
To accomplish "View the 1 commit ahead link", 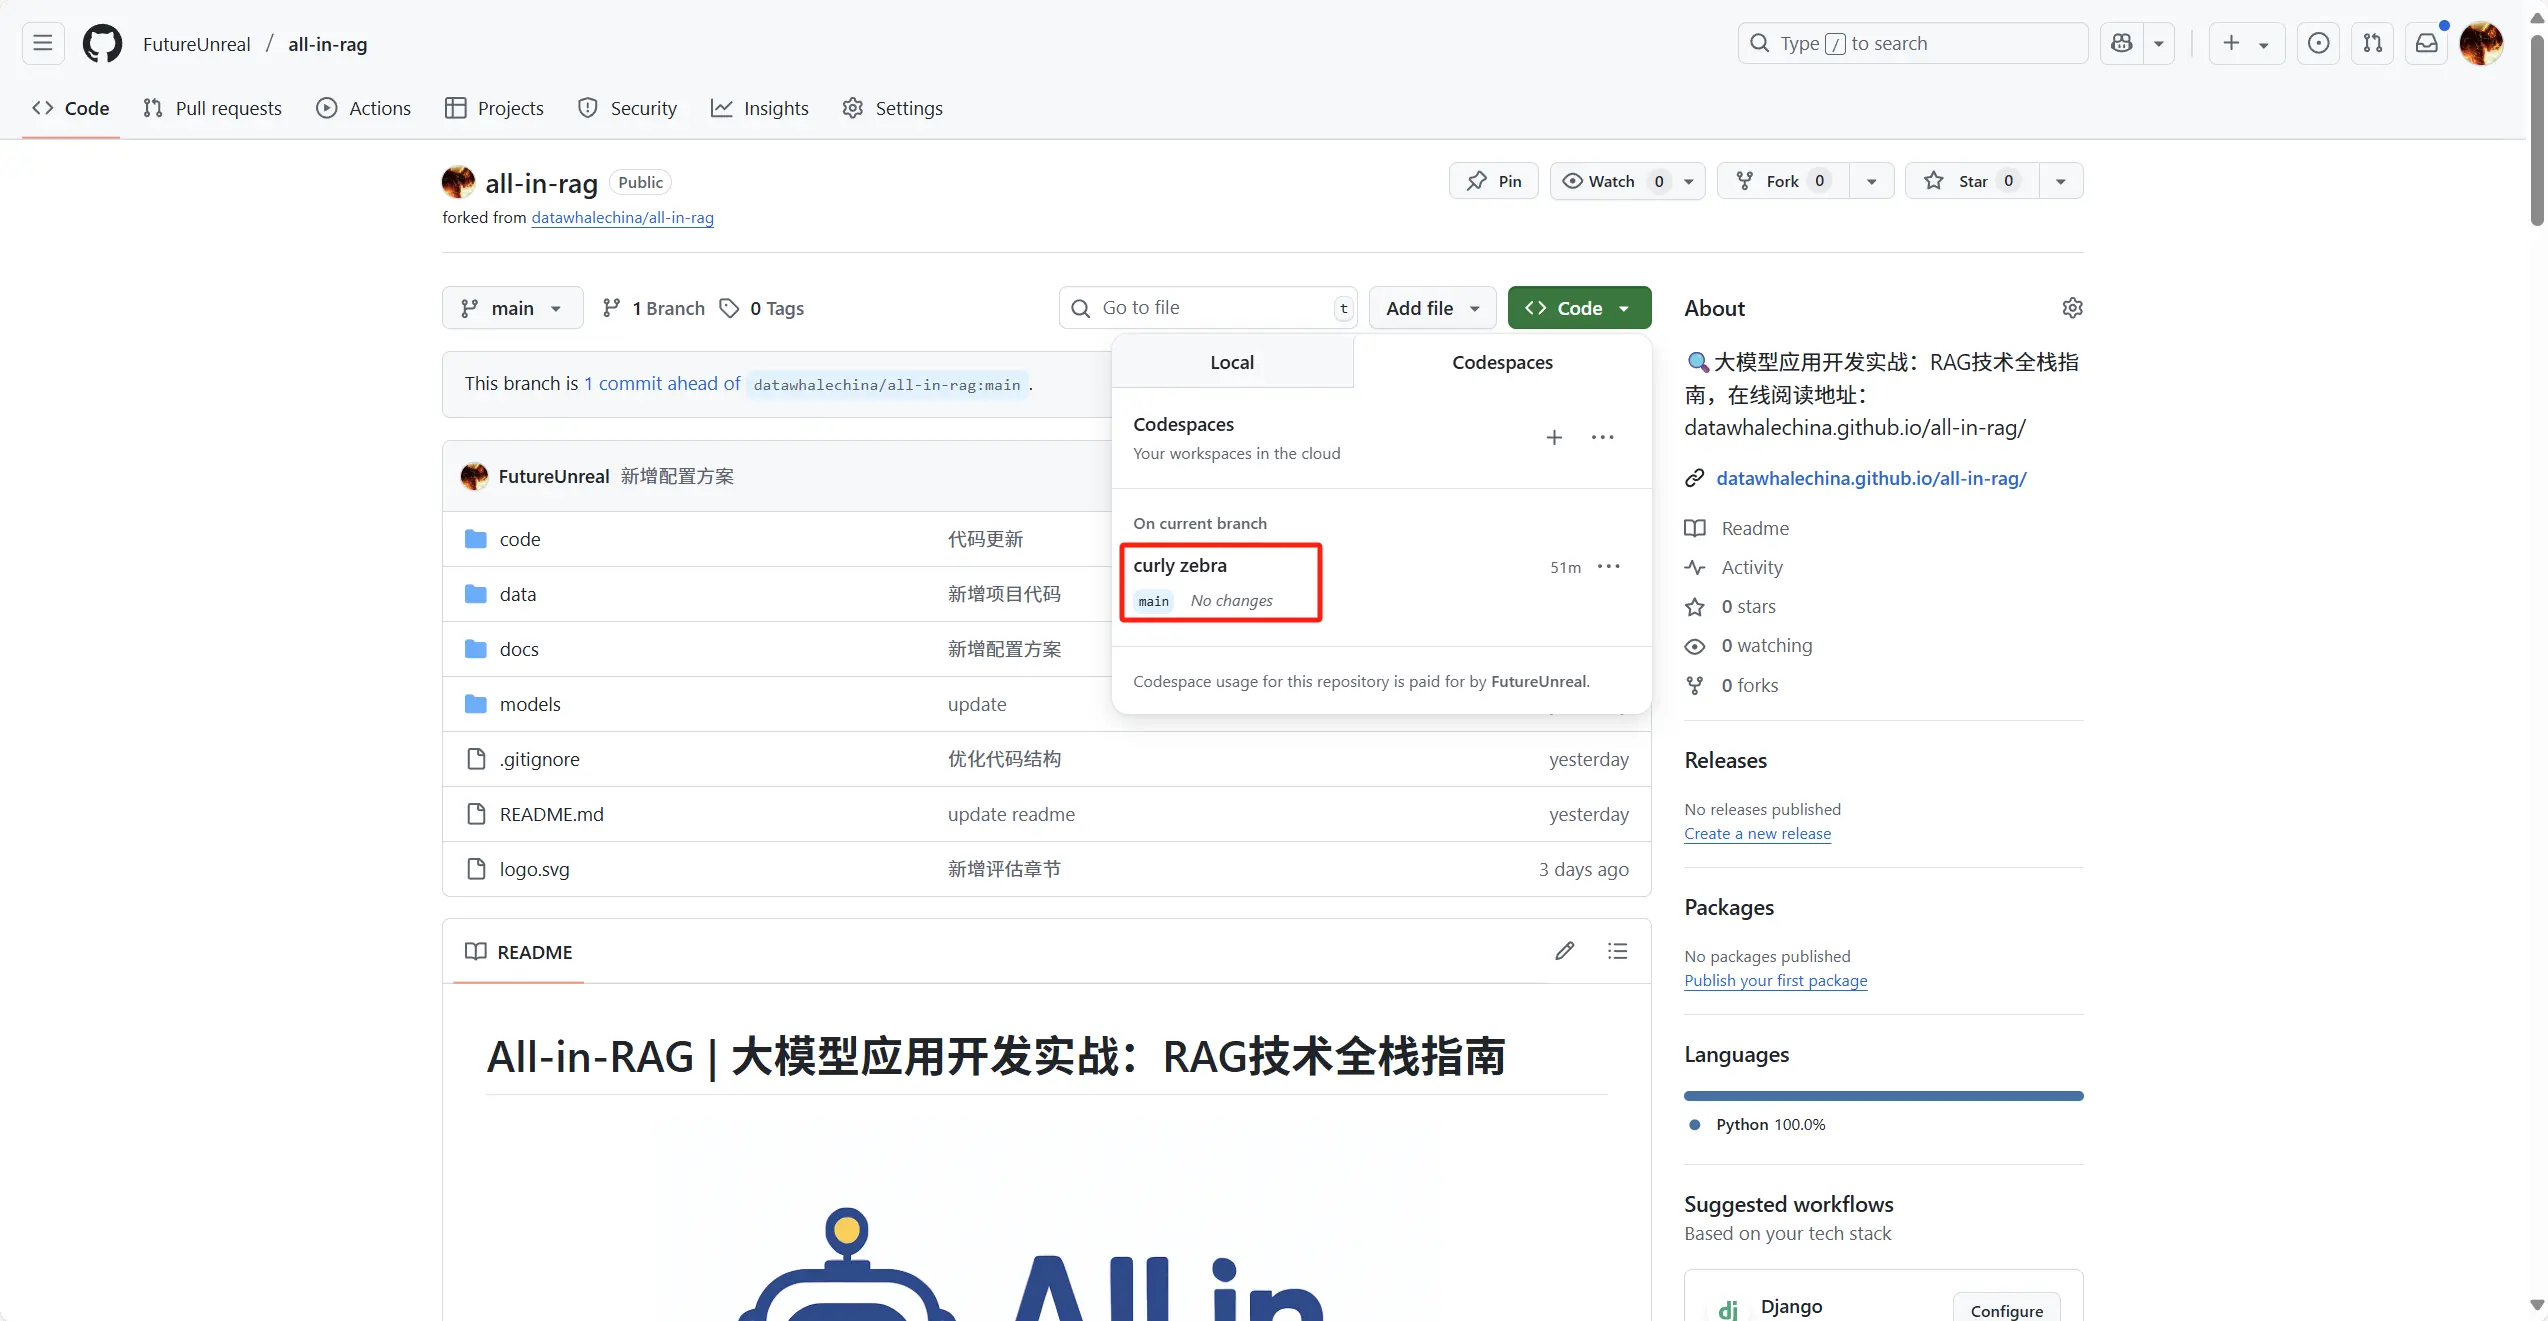I will click(662, 384).
